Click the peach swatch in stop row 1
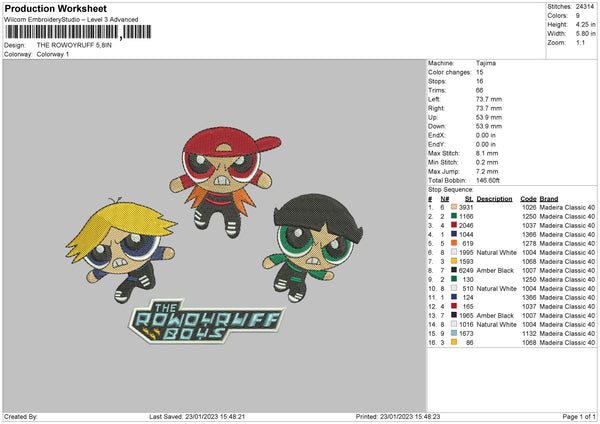The image size is (600, 424). [454, 207]
